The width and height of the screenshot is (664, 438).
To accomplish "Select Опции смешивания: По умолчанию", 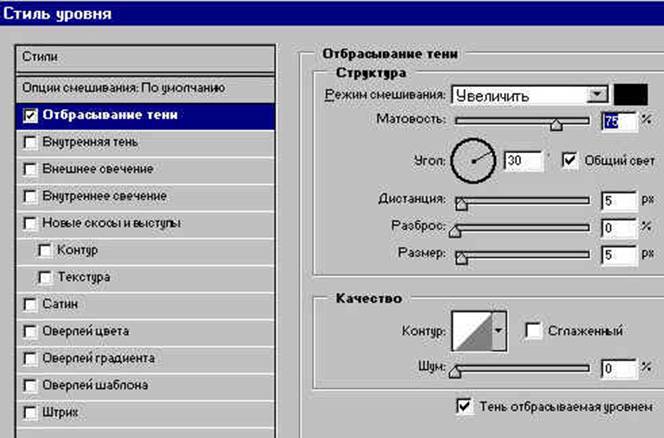I will tap(145, 89).
